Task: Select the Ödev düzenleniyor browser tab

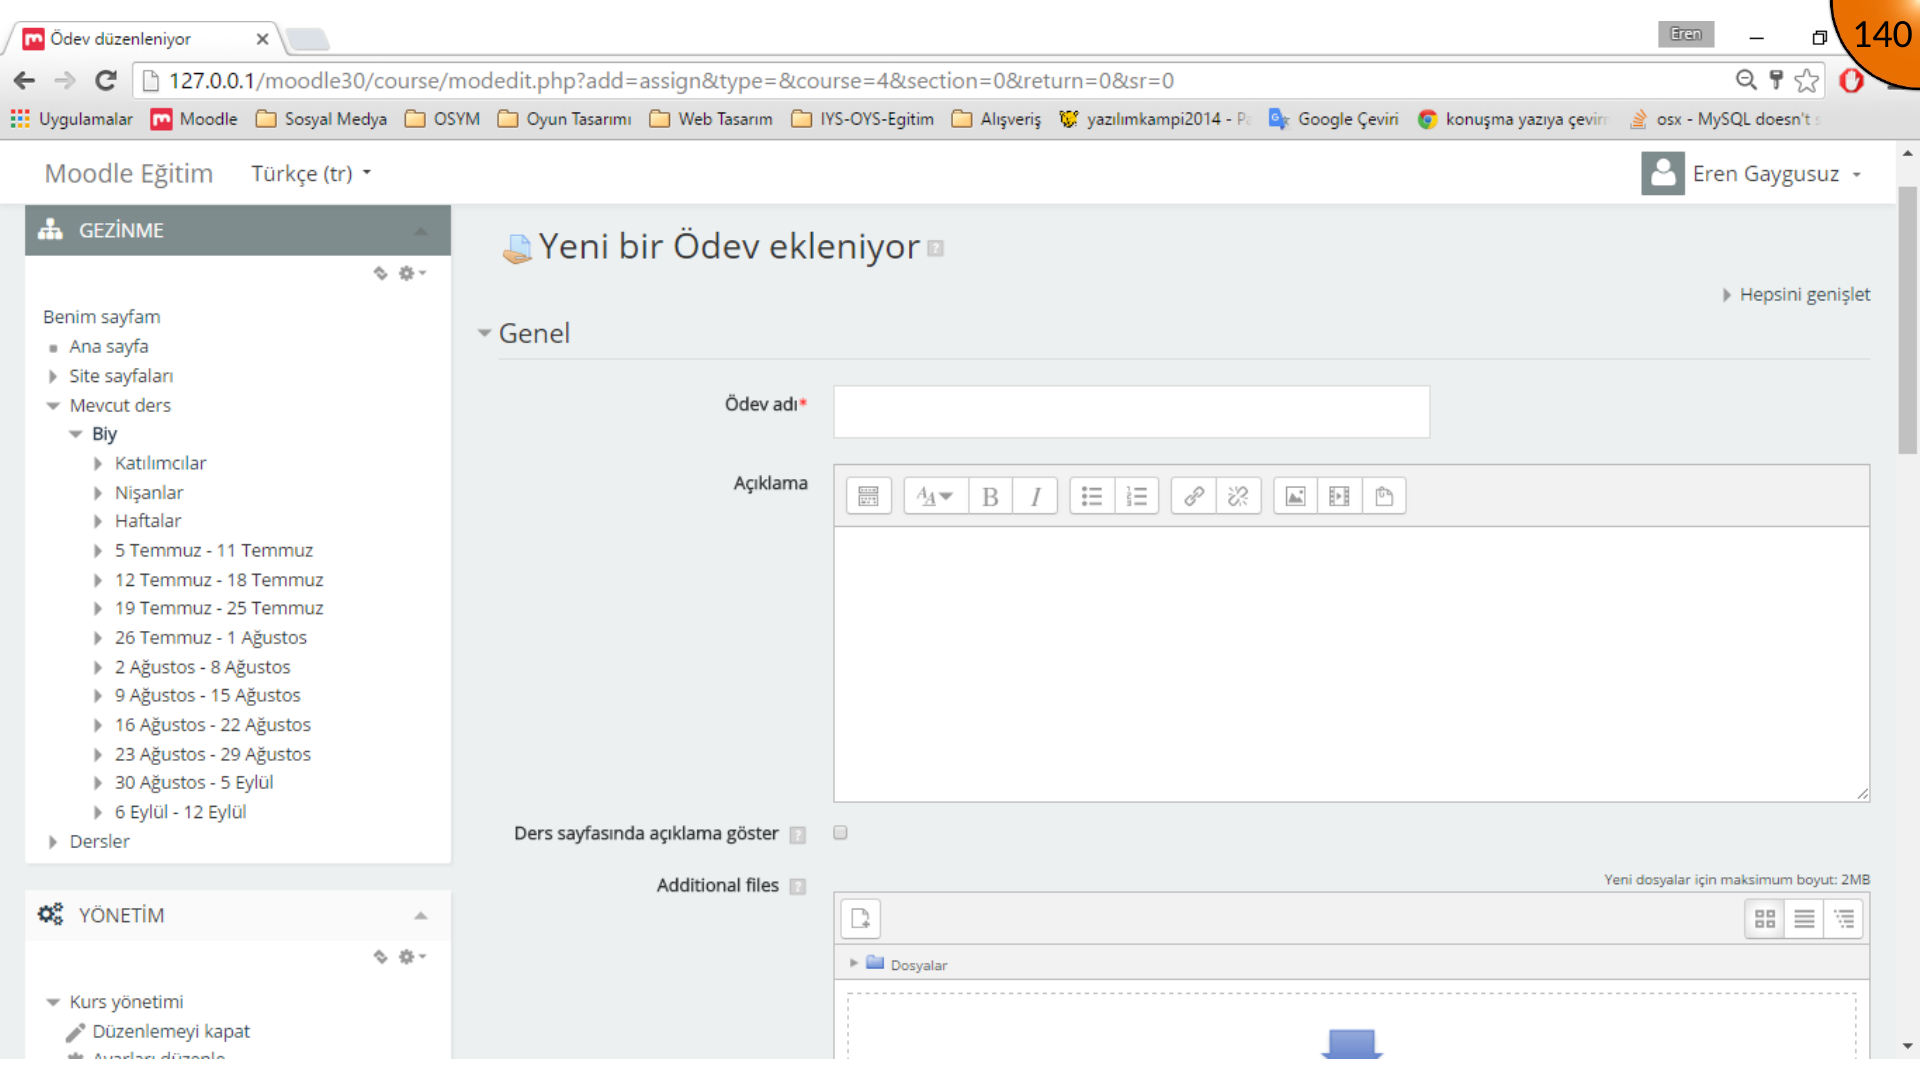Action: pyautogui.click(x=145, y=39)
